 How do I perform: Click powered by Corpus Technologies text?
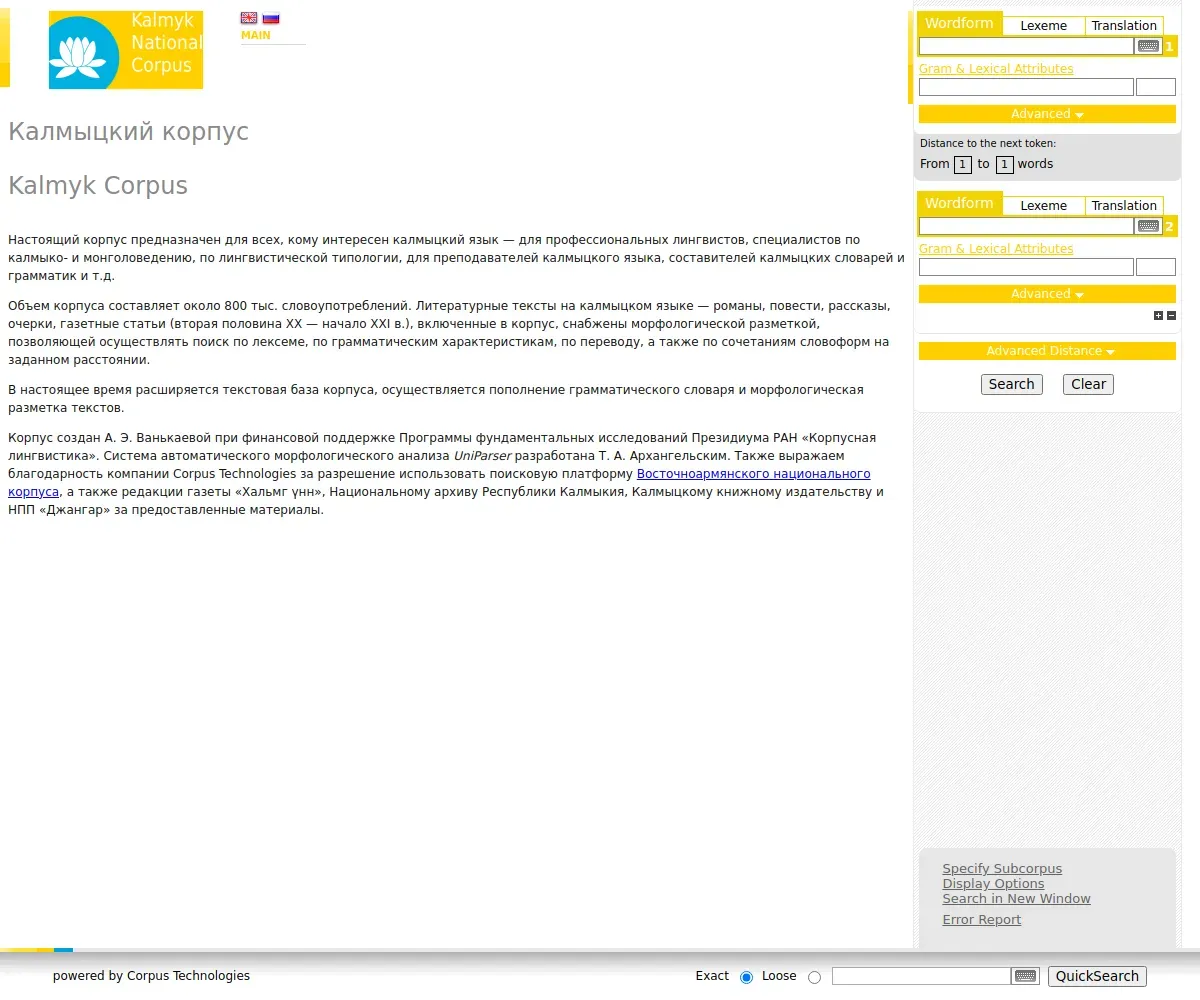(151, 976)
